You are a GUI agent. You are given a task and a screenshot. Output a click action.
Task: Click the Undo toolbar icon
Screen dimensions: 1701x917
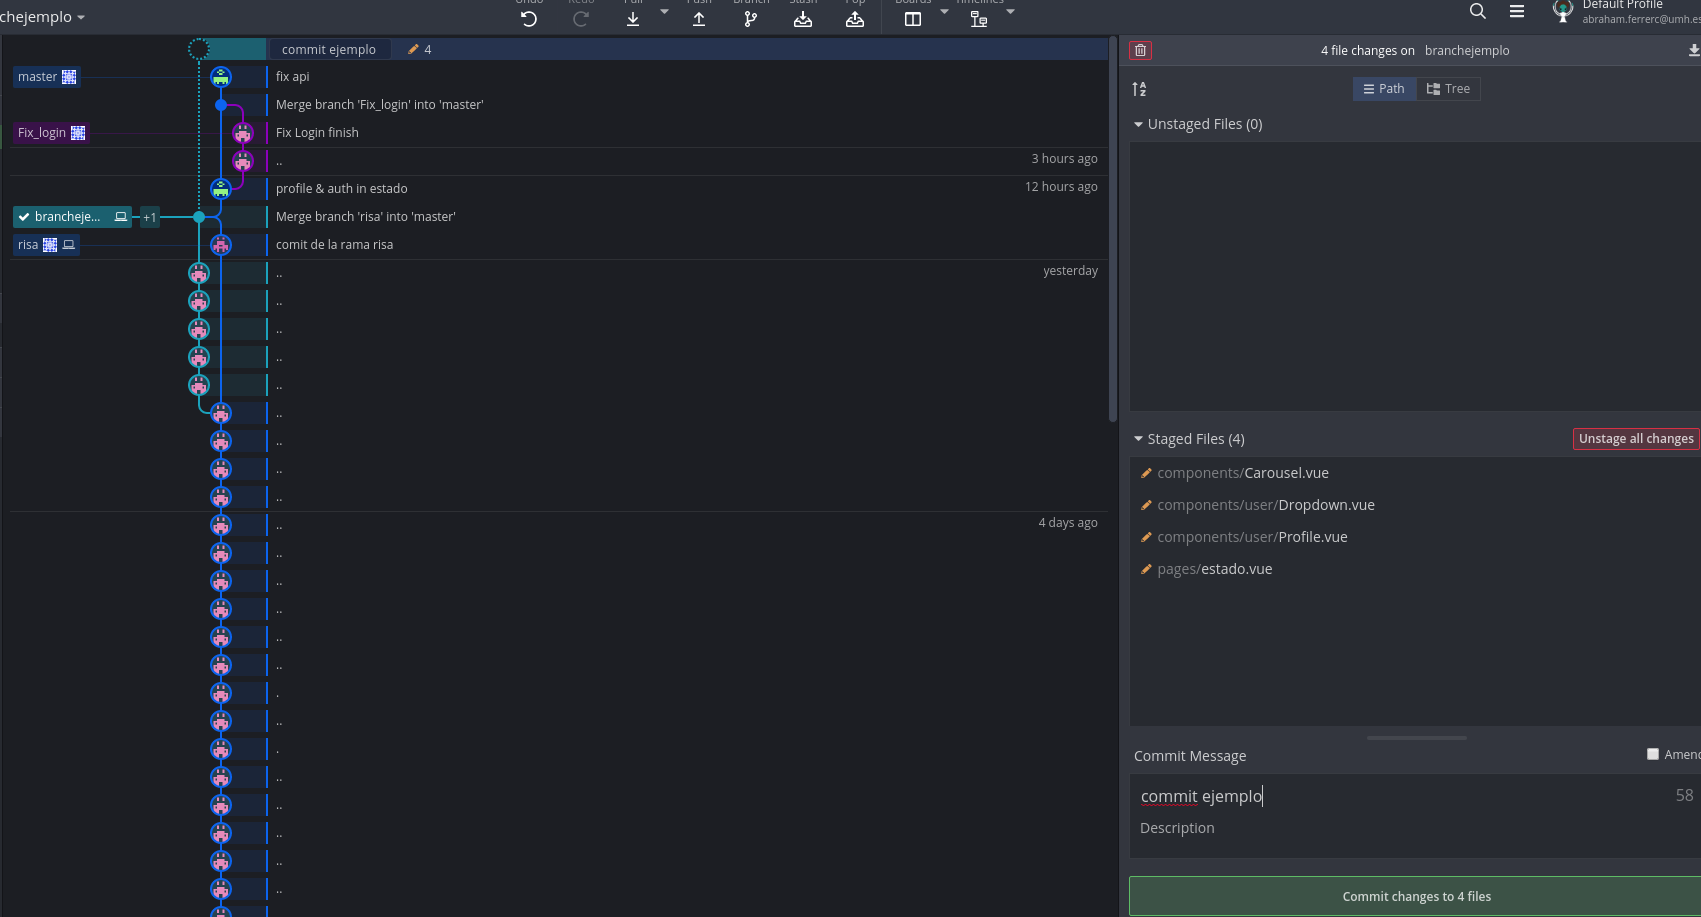pos(529,18)
